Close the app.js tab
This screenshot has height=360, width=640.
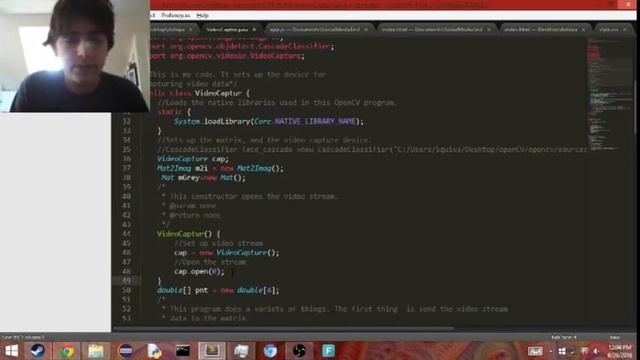click(x=366, y=29)
